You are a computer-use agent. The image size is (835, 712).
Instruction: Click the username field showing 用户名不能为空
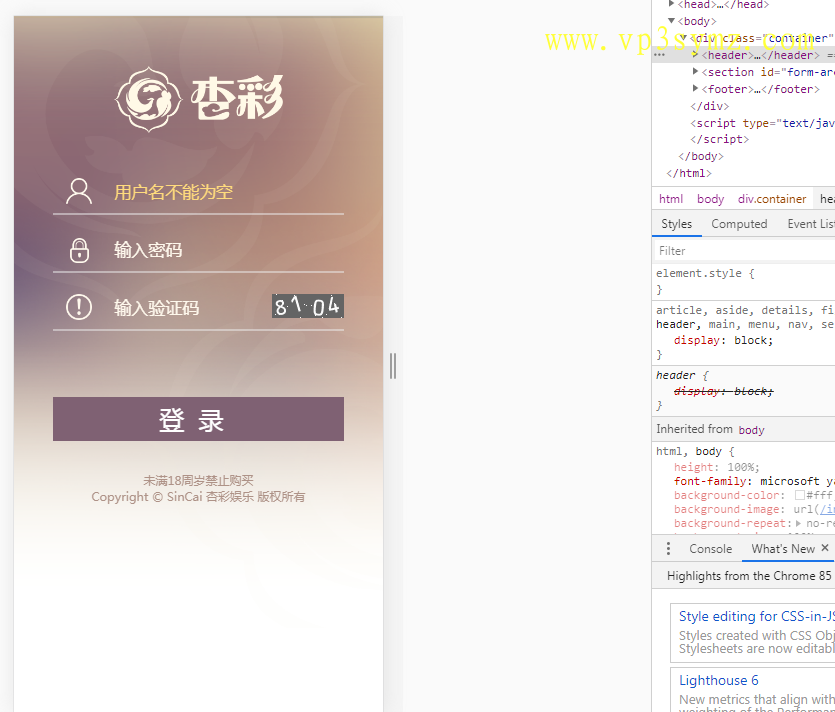coord(198,192)
